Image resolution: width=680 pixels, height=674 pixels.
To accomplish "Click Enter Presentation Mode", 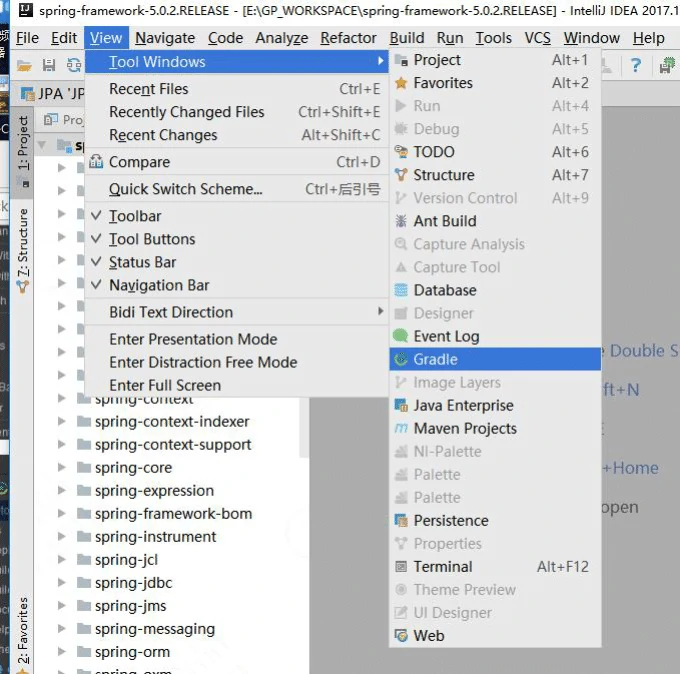I will 193,339.
